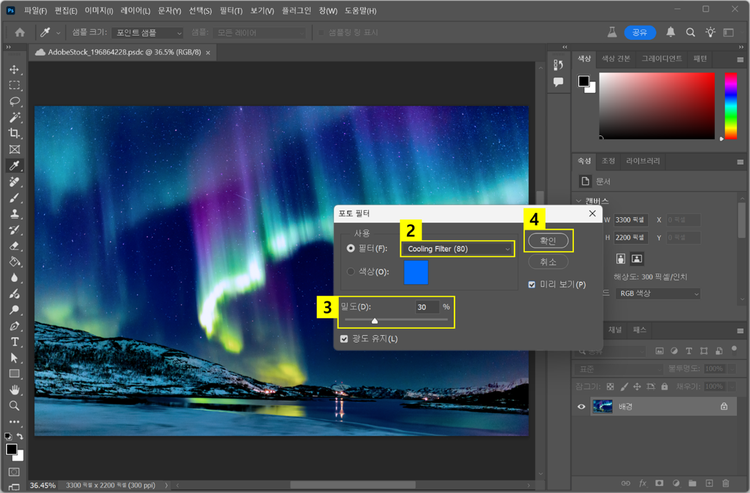Close the AdobeStock document tab

[x=208, y=53]
